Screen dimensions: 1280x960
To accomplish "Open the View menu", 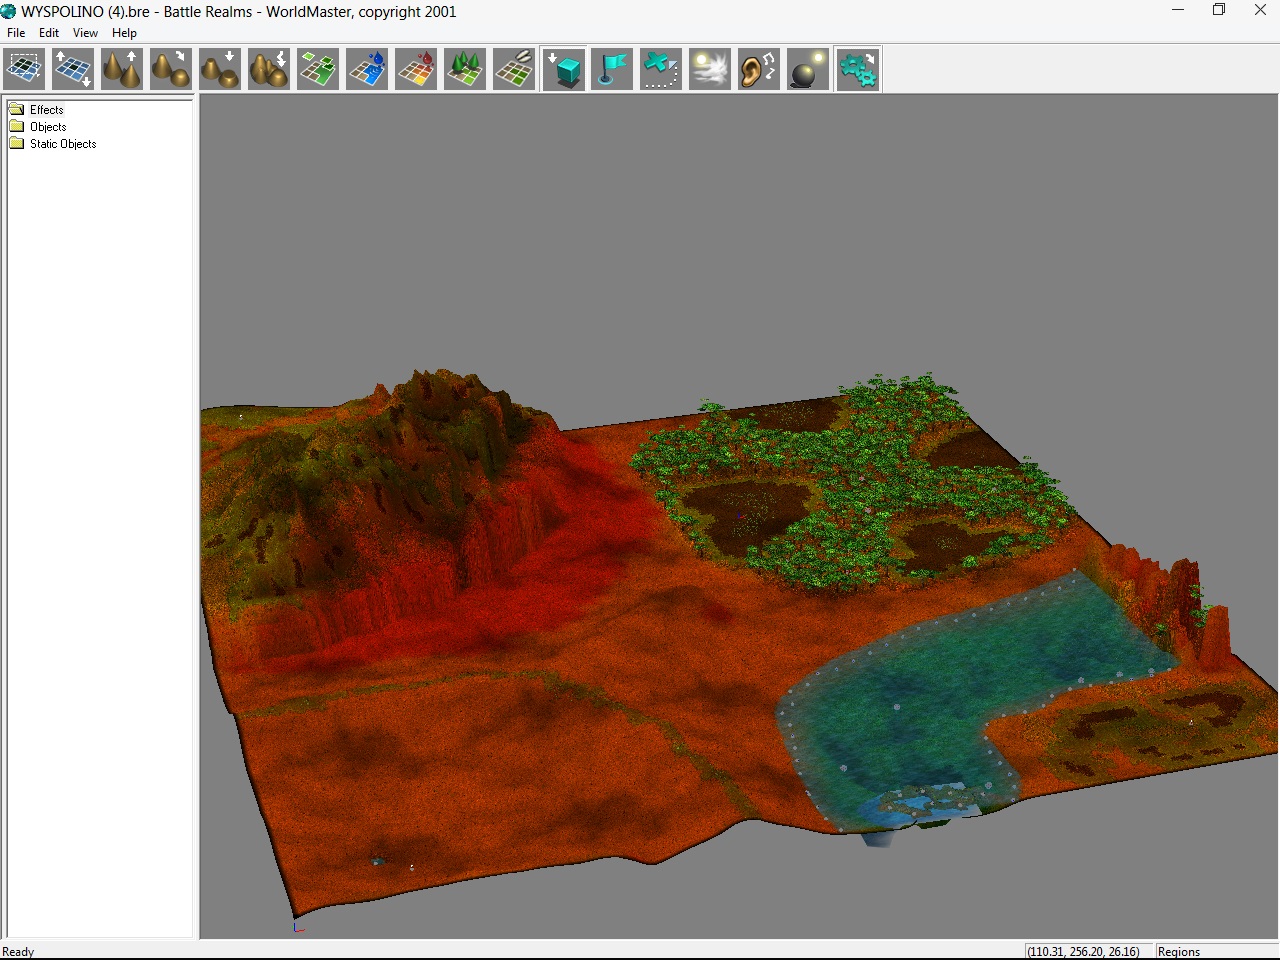I will coord(86,33).
